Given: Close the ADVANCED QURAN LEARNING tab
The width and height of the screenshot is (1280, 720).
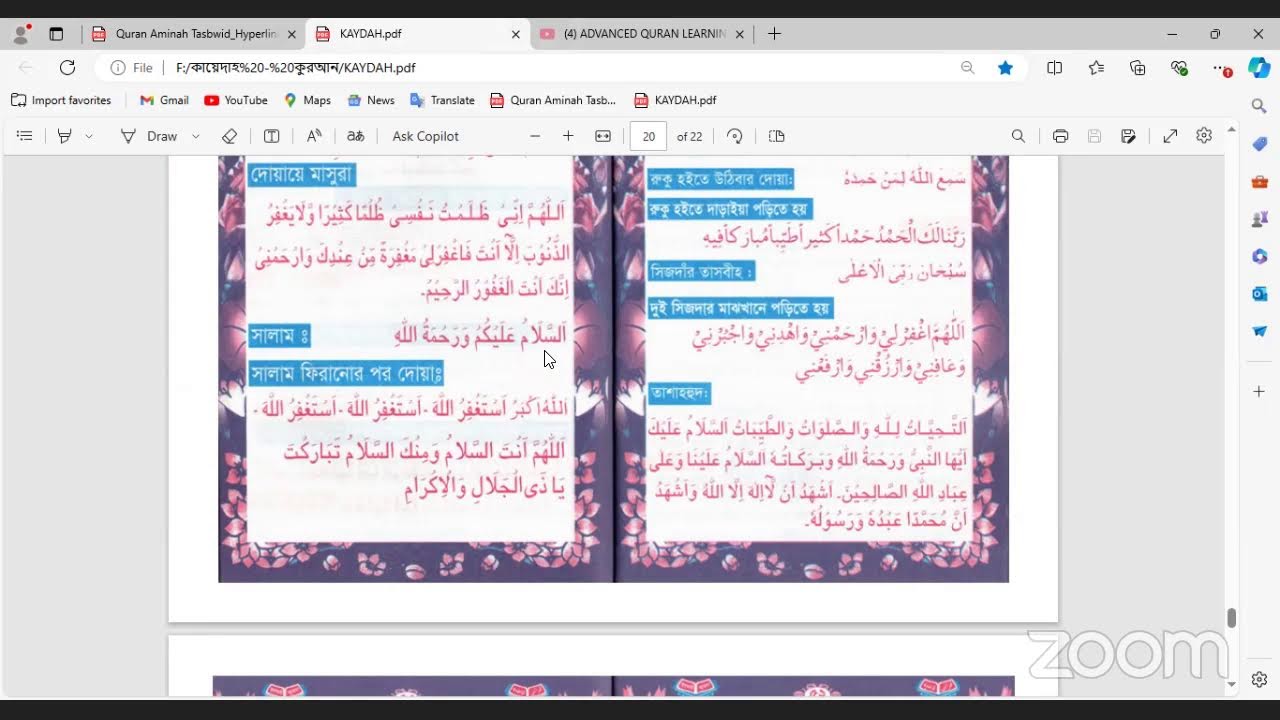Looking at the screenshot, I should (x=739, y=34).
